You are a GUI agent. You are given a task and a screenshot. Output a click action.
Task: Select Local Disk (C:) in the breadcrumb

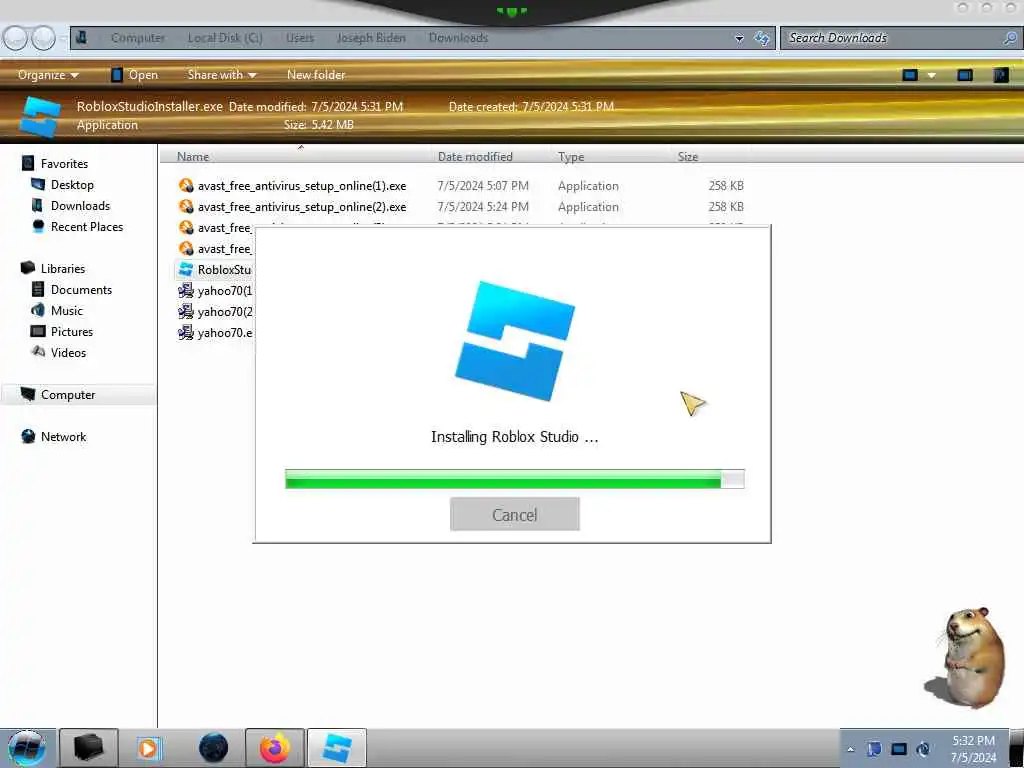pyautogui.click(x=225, y=38)
